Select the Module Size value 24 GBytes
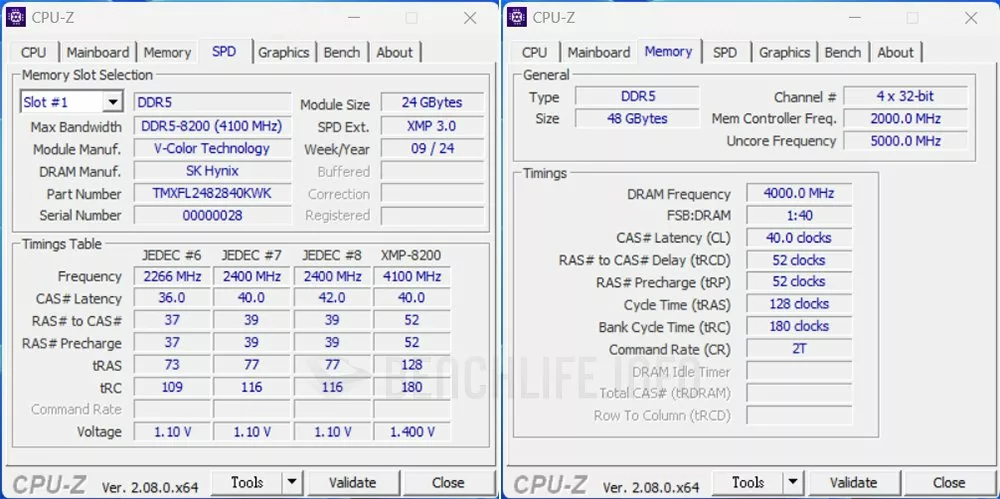 click(x=432, y=103)
